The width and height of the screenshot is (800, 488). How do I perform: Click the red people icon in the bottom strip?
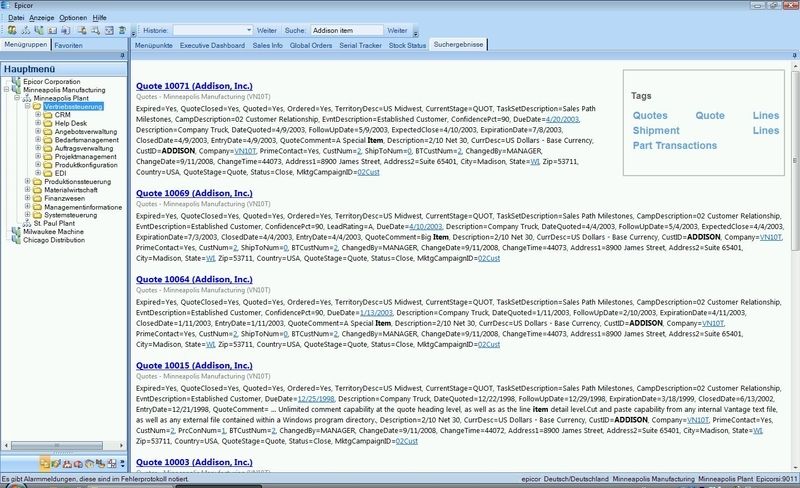67,463
